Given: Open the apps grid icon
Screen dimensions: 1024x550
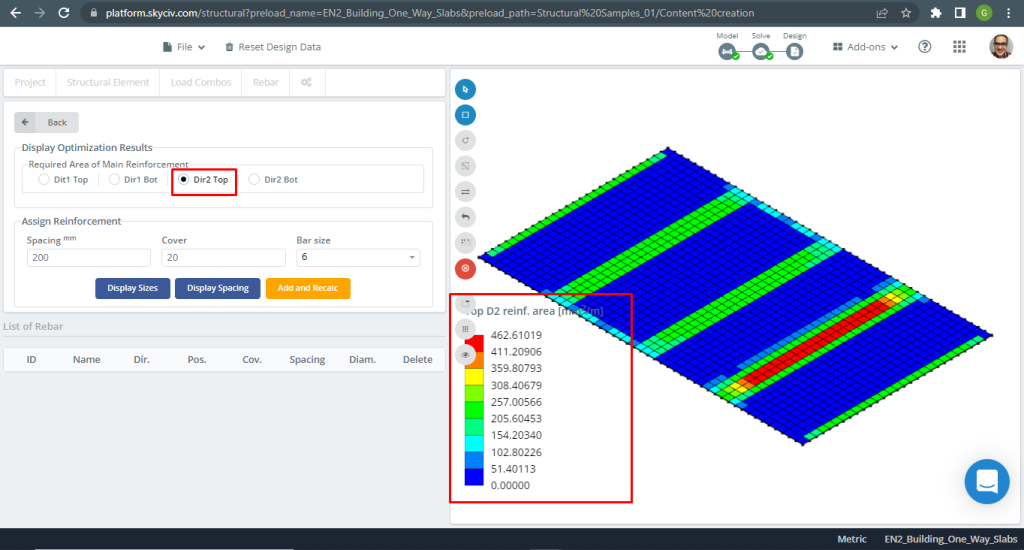Looking at the screenshot, I should [x=960, y=47].
